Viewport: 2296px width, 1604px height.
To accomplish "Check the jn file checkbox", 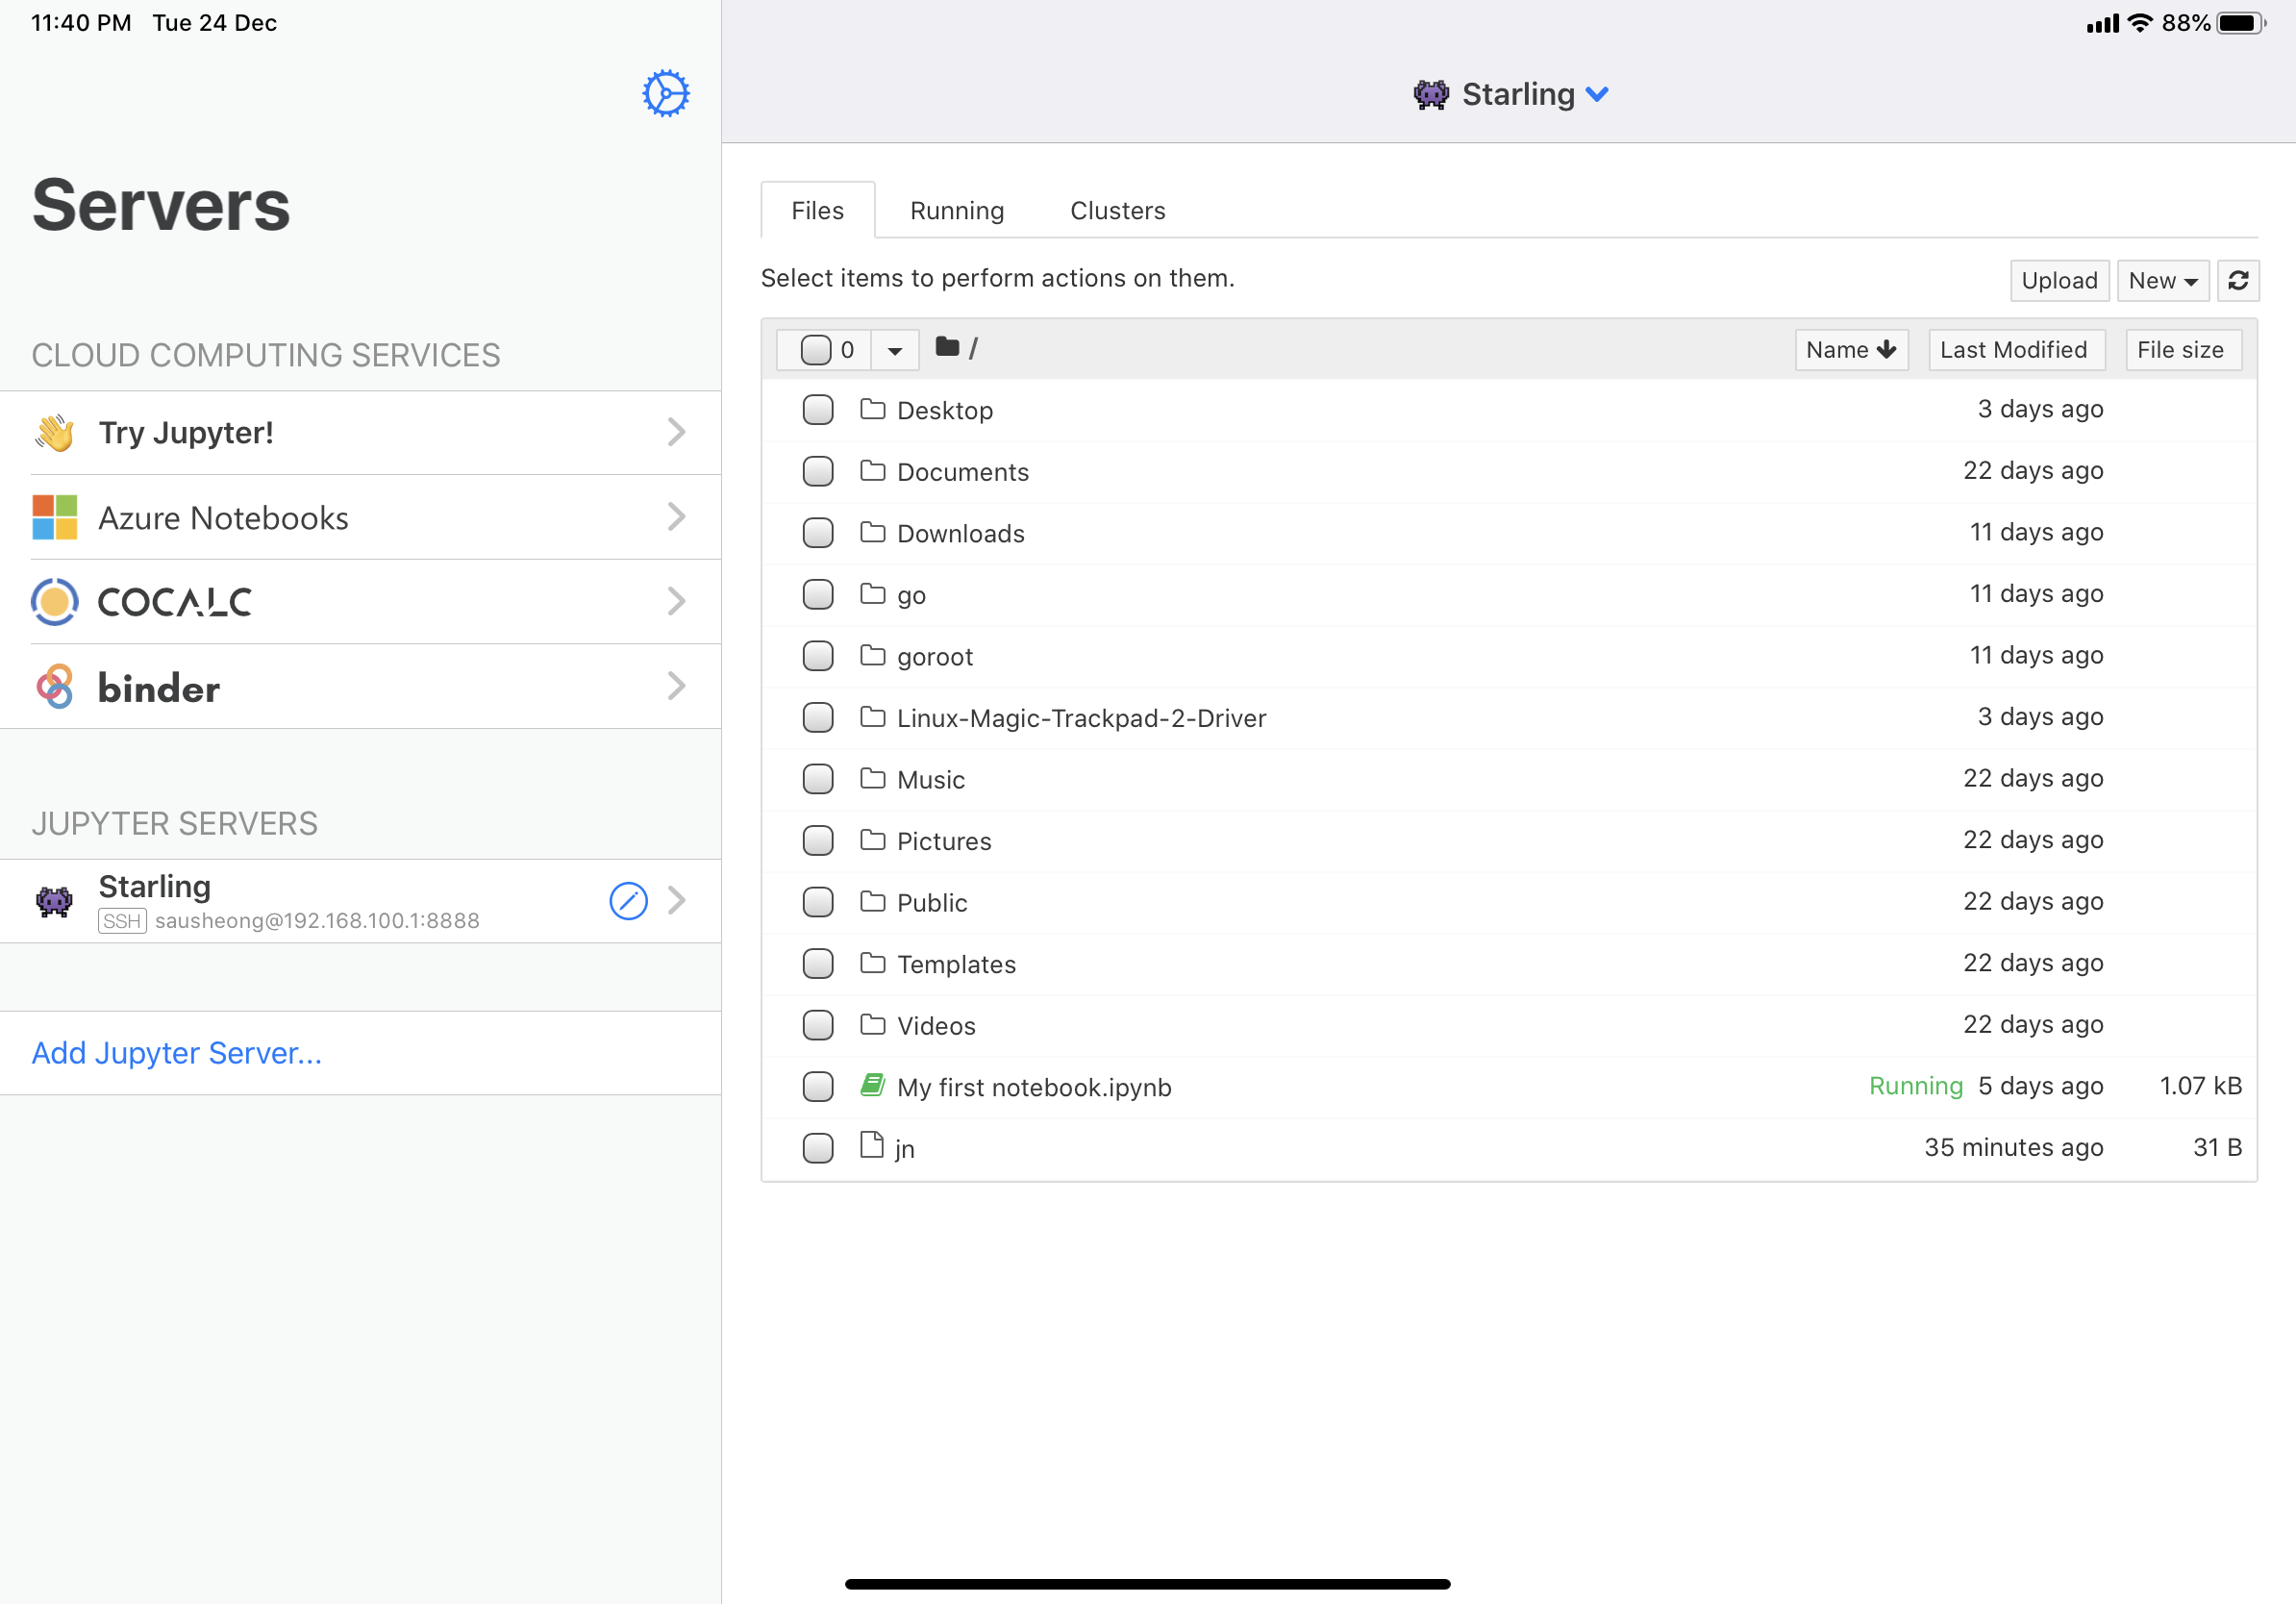I will click(818, 1147).
